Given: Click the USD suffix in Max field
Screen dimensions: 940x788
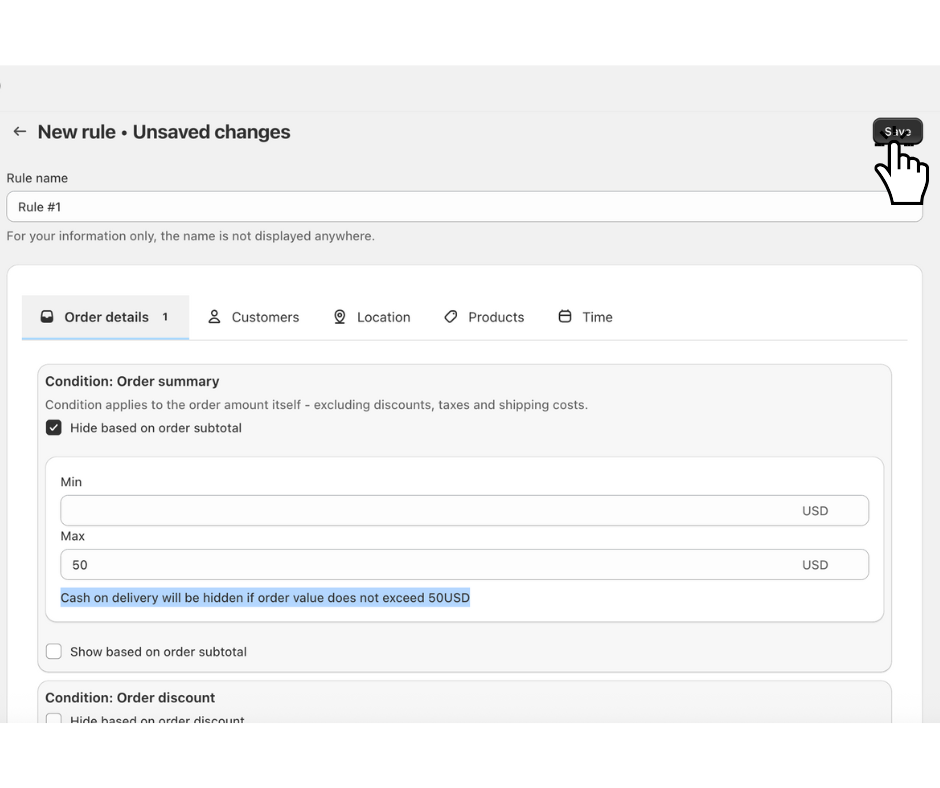Looking at the screenshot, I should [815, 565].
